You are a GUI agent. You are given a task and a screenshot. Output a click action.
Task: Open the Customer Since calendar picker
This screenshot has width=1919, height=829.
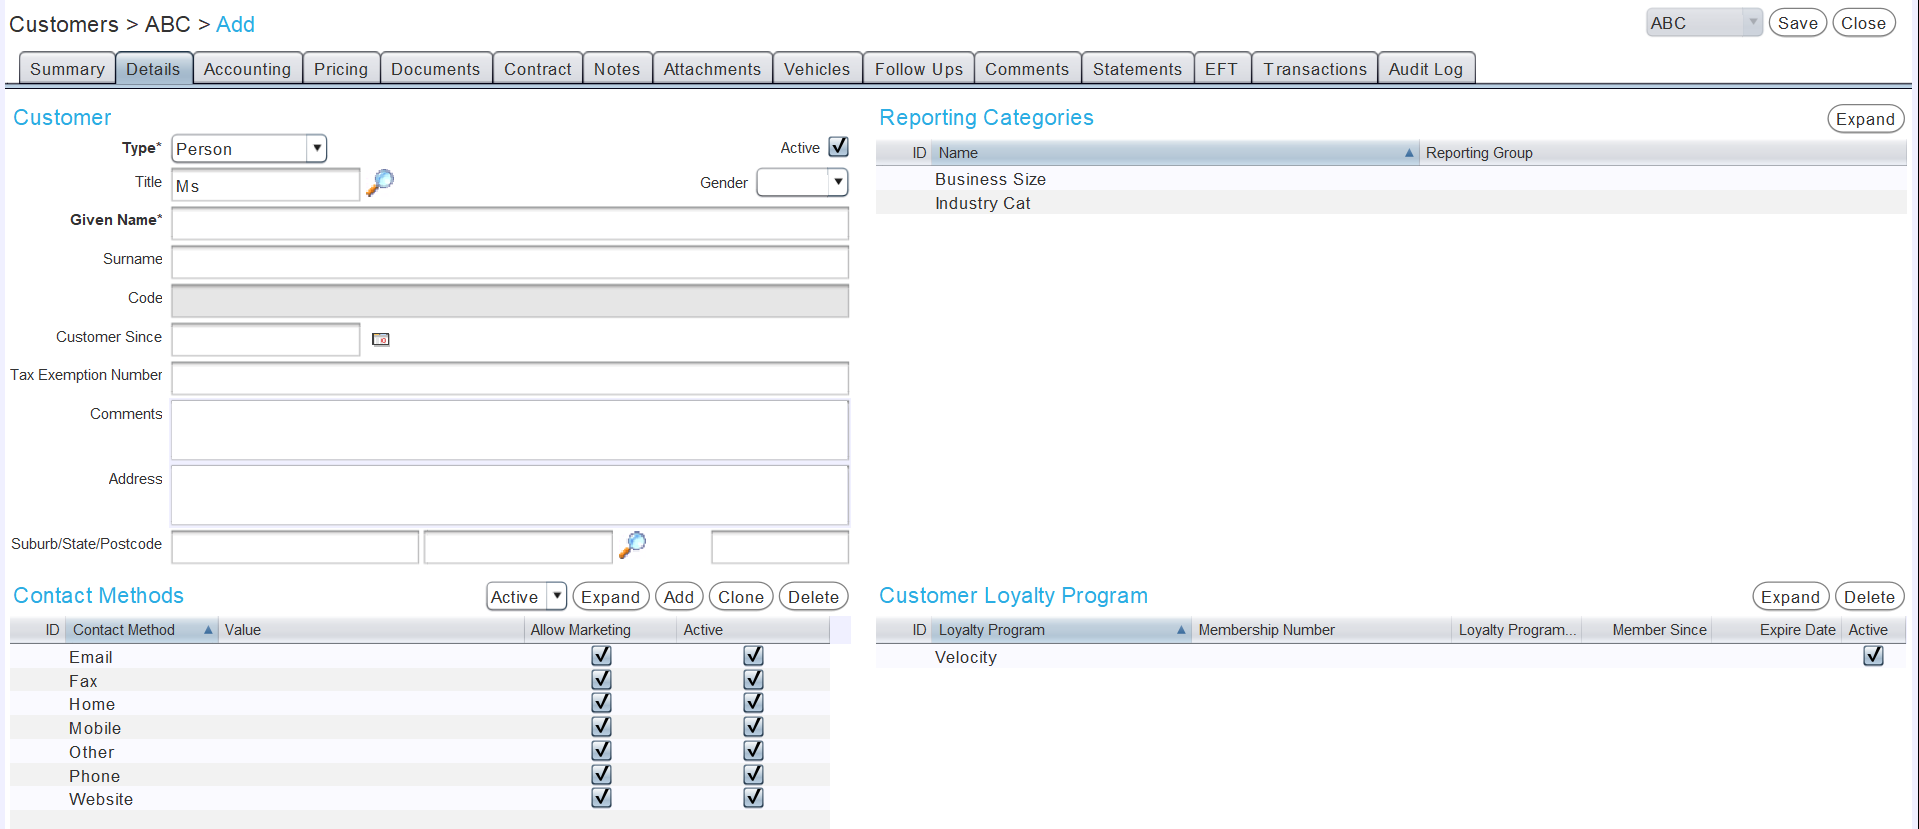(381, 340)
